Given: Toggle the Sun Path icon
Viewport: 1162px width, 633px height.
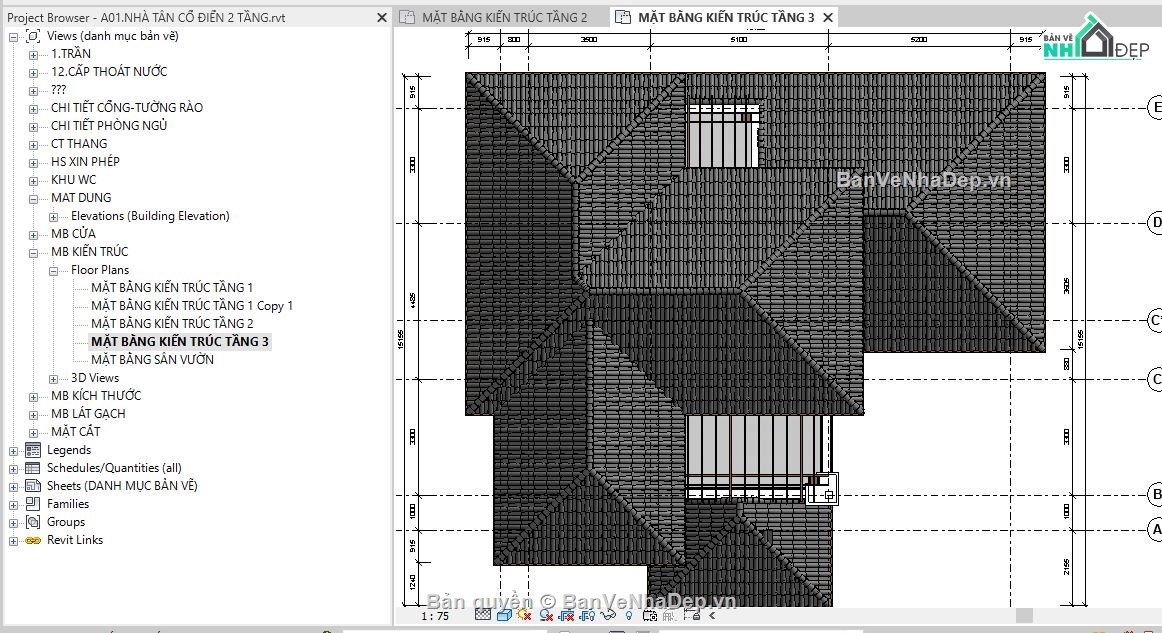Looking at the screenshot, I should click(524, 617).
